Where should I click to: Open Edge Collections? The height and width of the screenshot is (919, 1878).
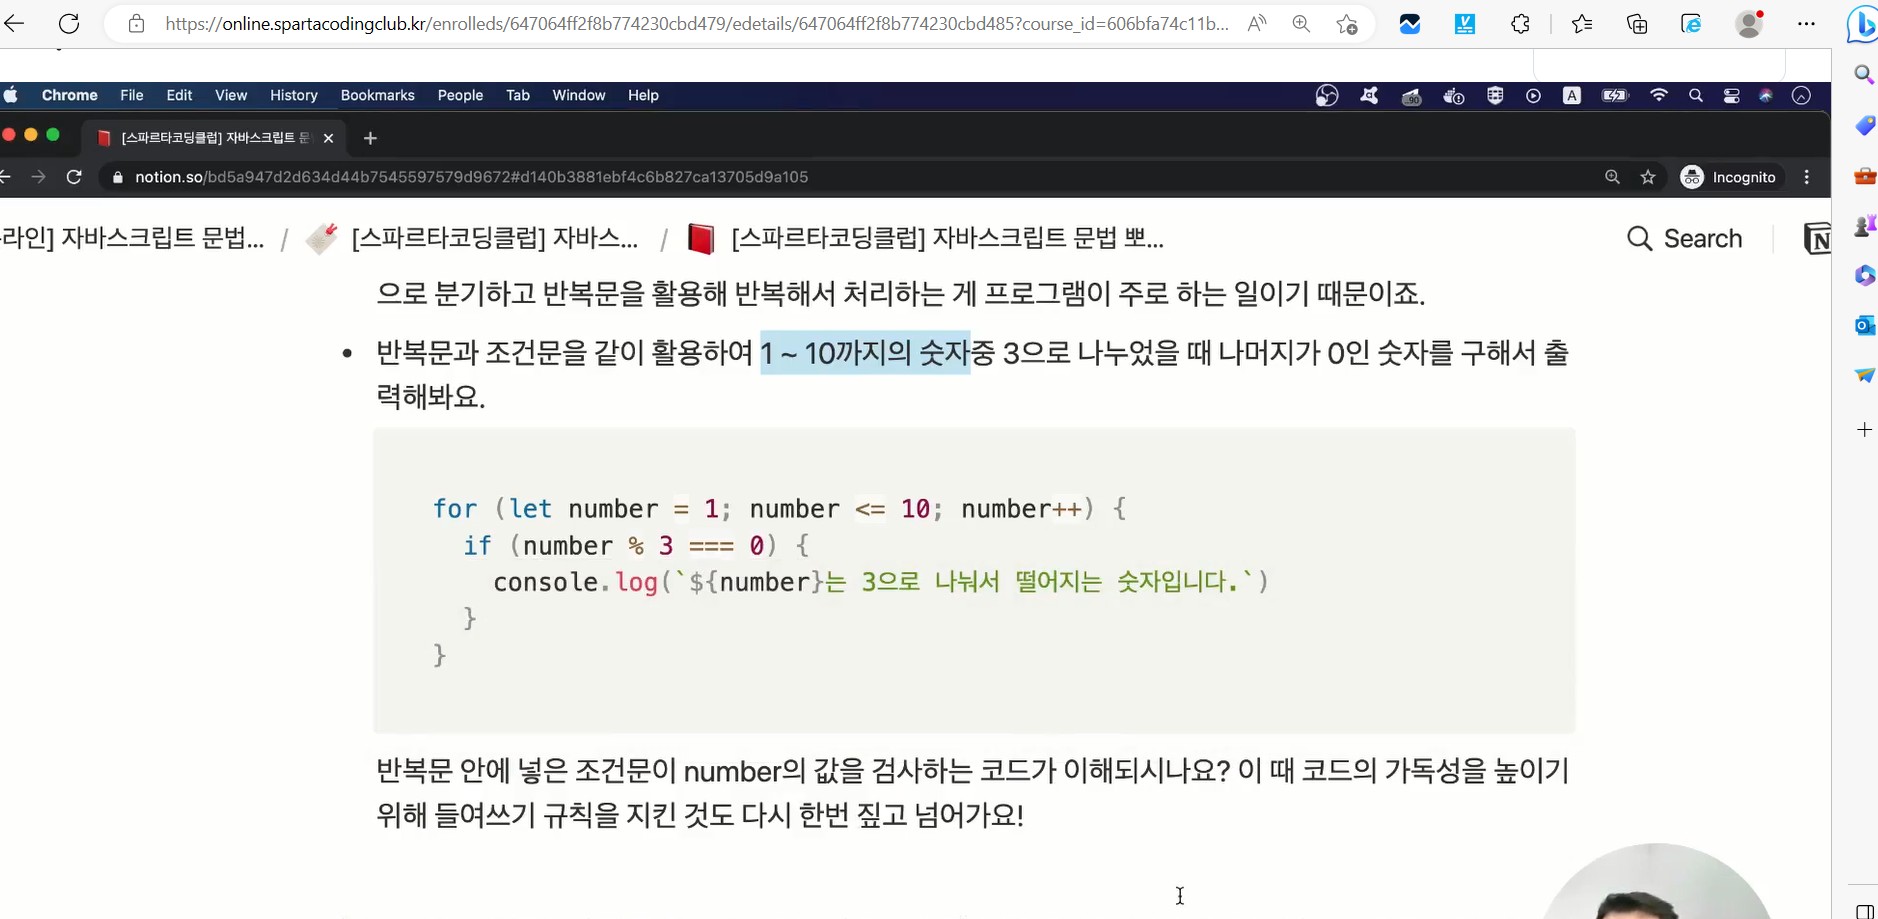click(1637, 24)
